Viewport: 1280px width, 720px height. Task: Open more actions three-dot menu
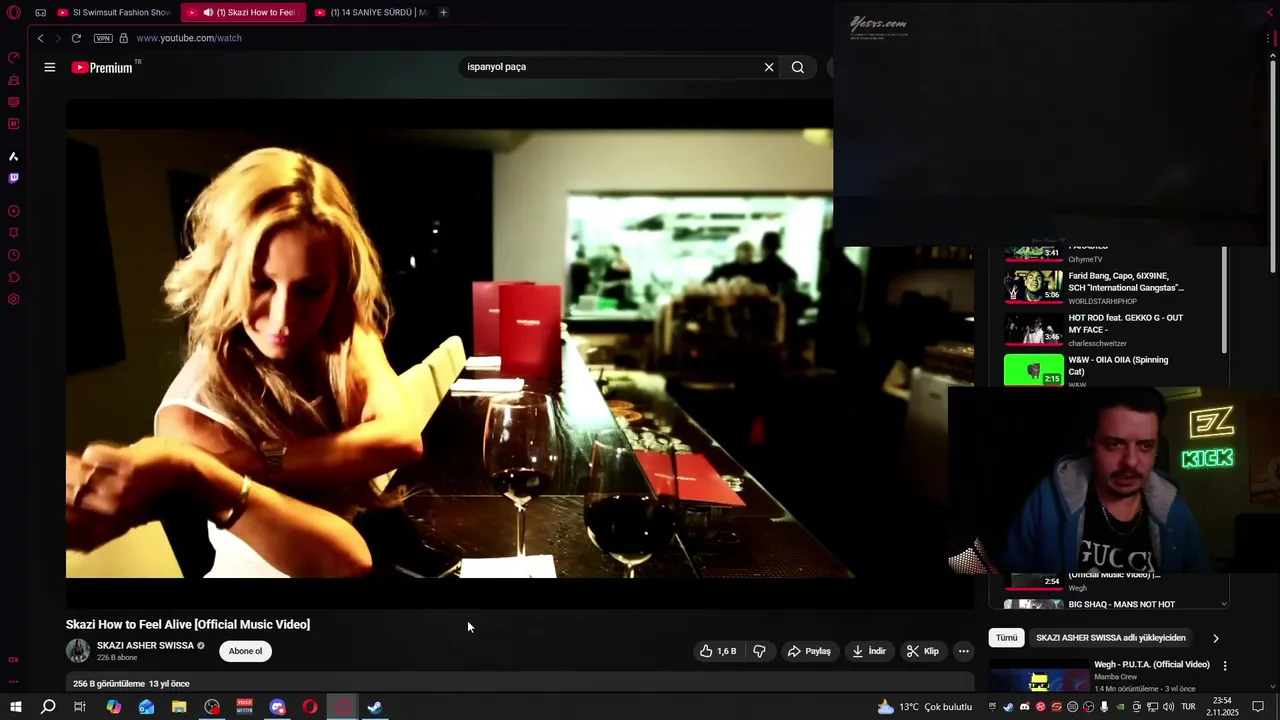coord(964,651)
